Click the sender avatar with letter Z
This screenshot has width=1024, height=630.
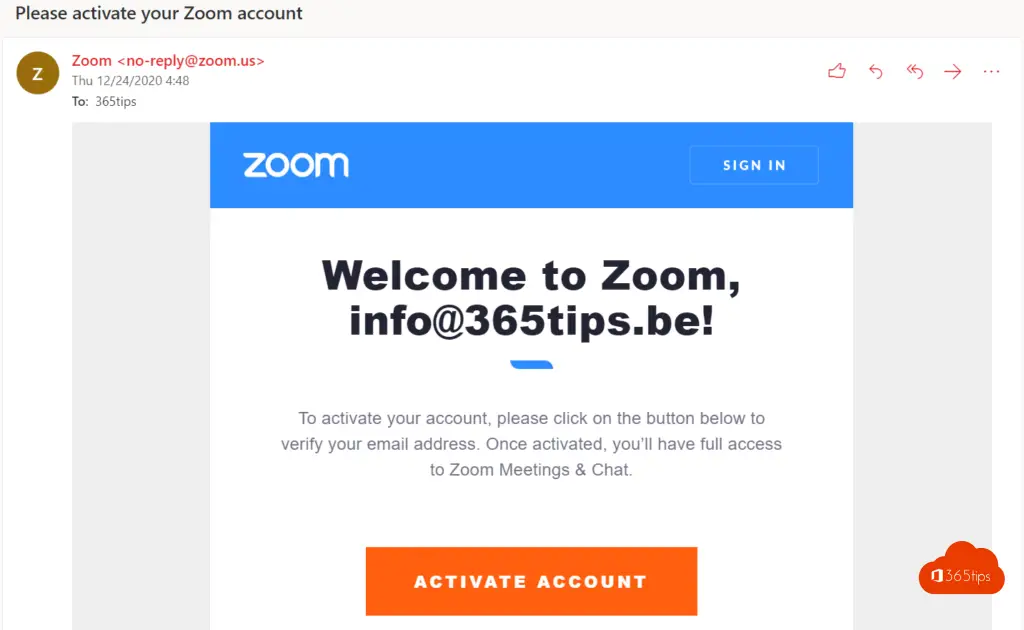click(38, 73)
